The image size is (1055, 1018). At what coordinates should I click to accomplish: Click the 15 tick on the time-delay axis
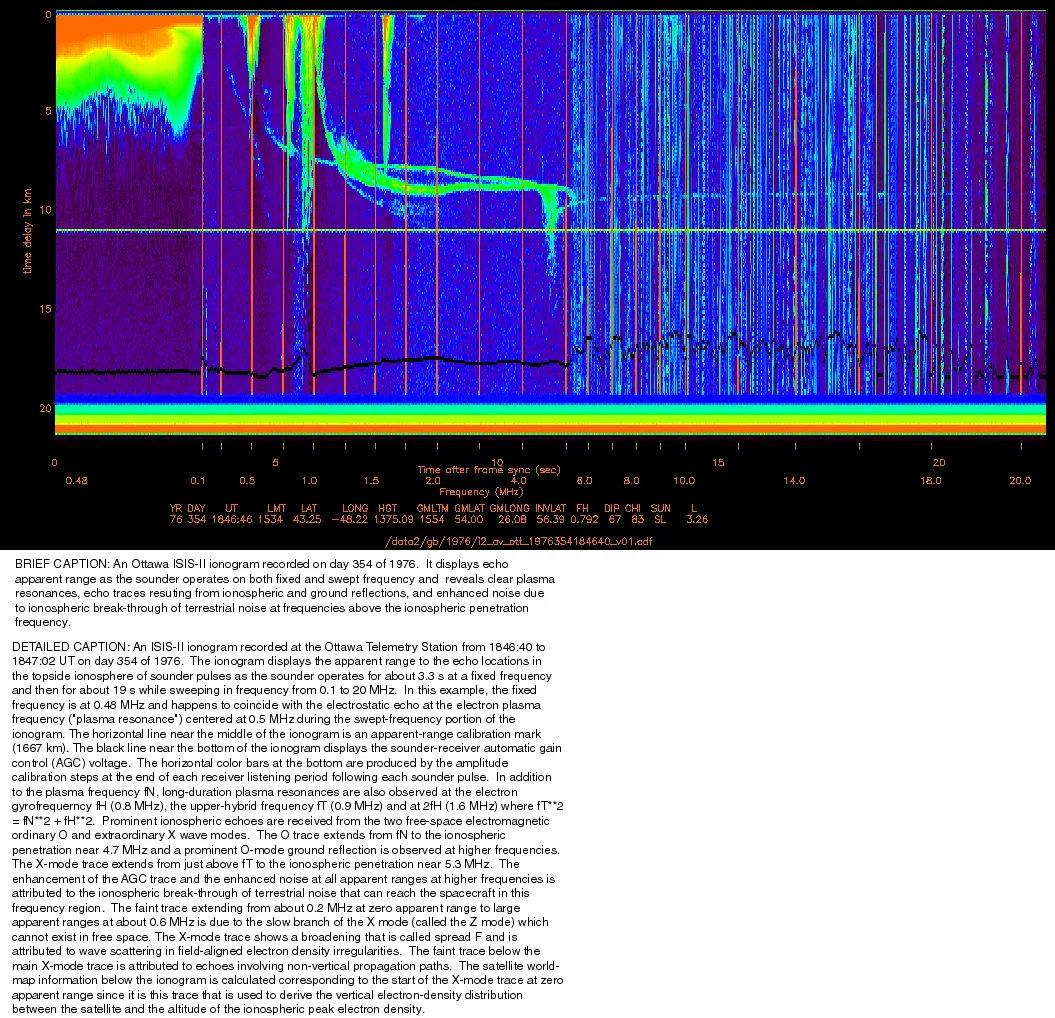[x=45, y=309]
